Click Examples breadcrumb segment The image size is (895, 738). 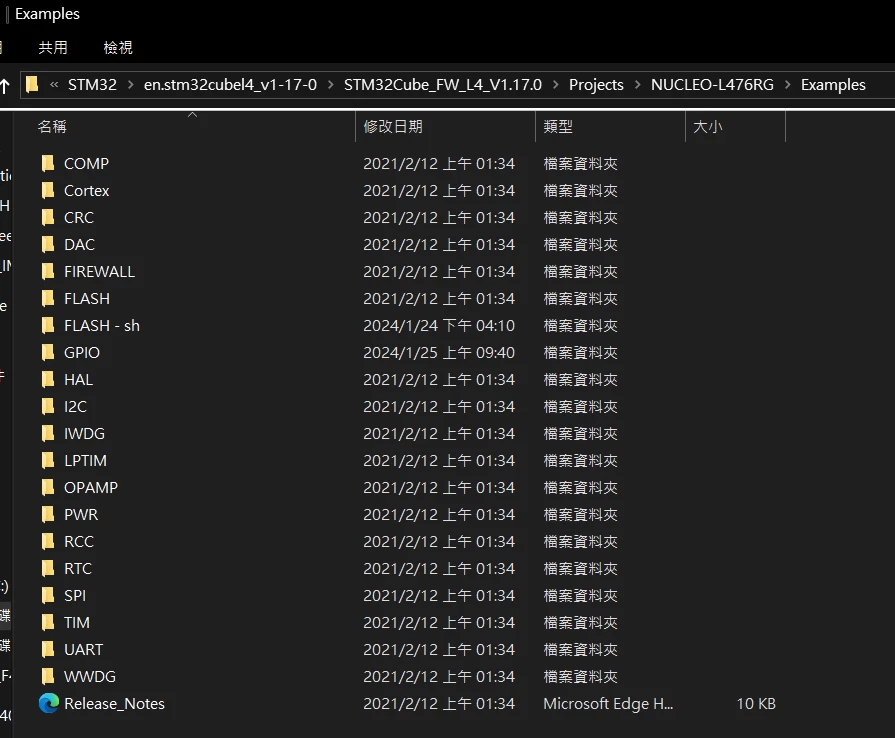tap(833, 85)
